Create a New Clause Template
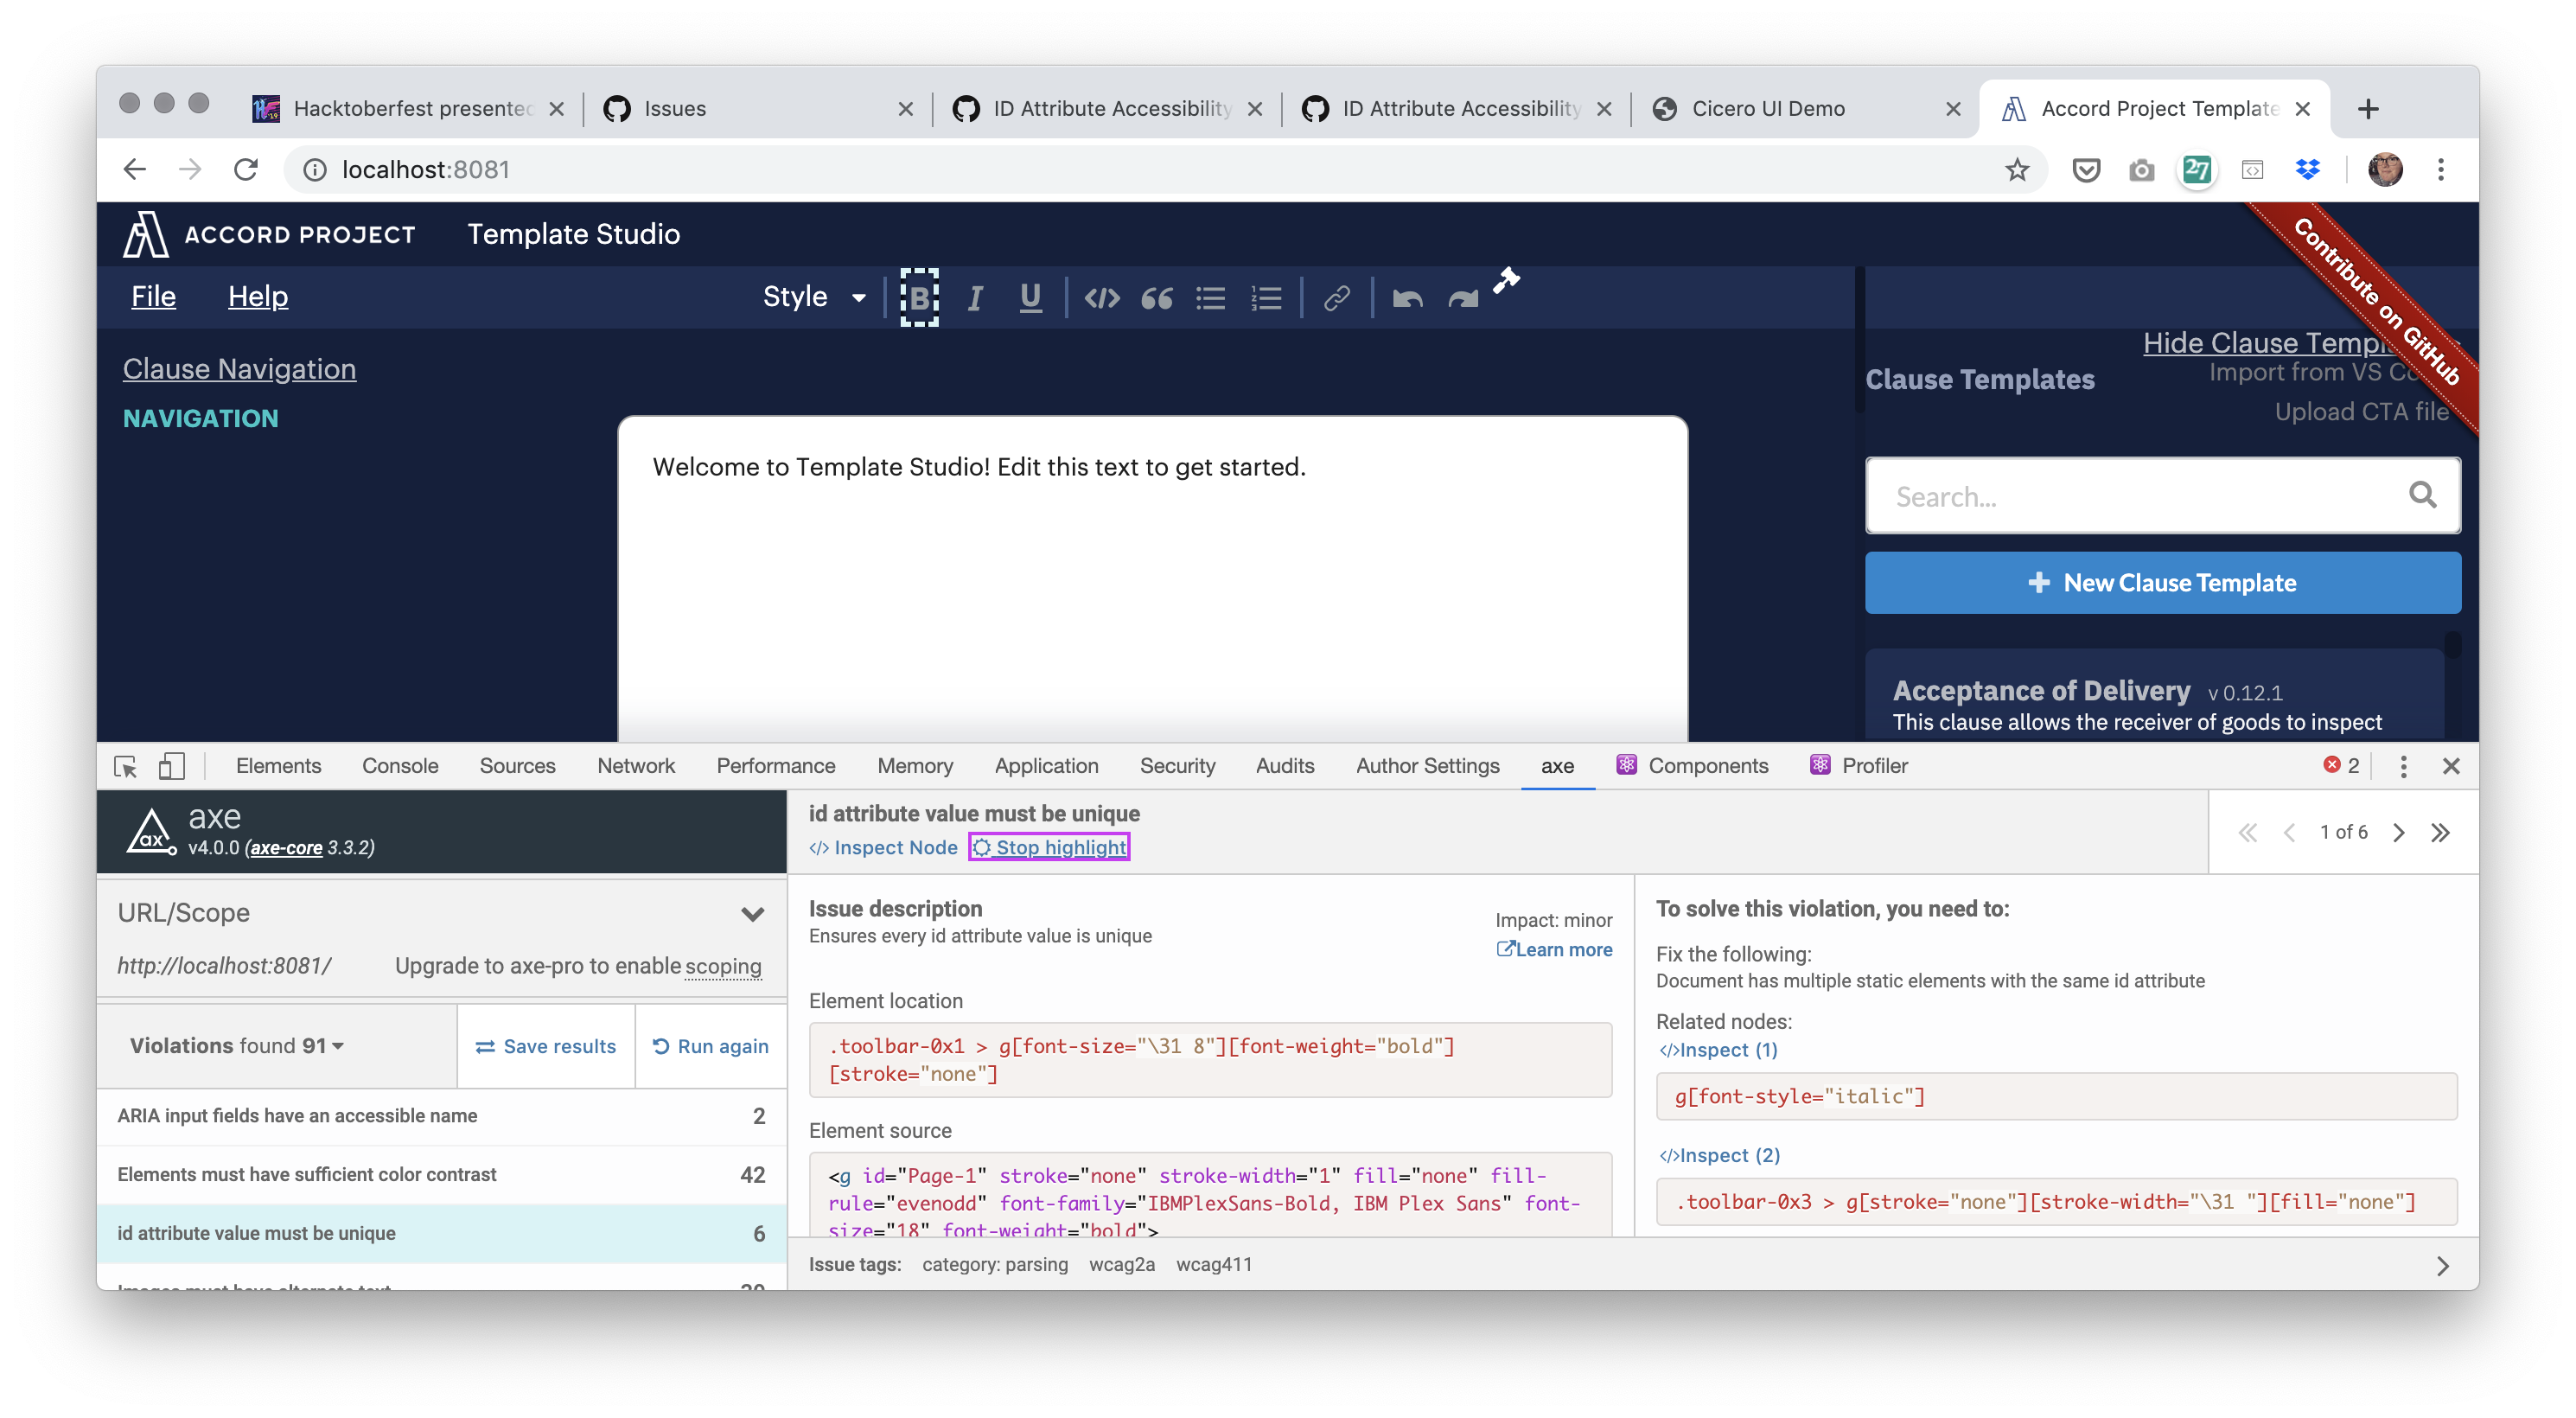2576x1418 pixels. pos(2162,582)
